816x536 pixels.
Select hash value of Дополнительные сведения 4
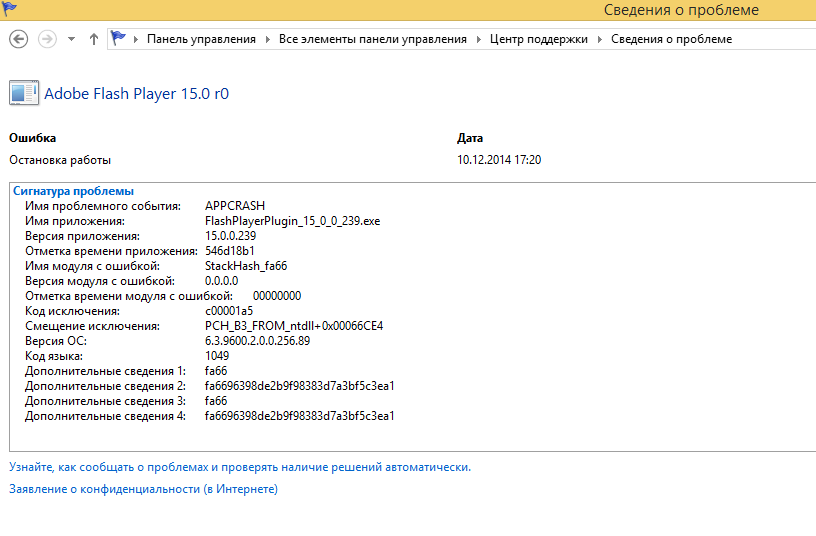point(300,416)
